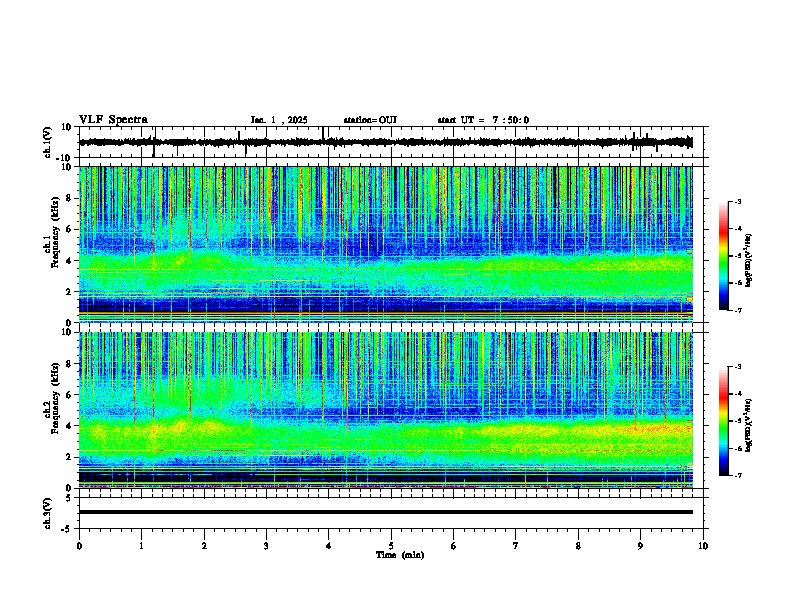Click the ch.1 color bar log(PSD) unit label
Viewport: 792px width, 612px height.
click(x=749, y=261)
